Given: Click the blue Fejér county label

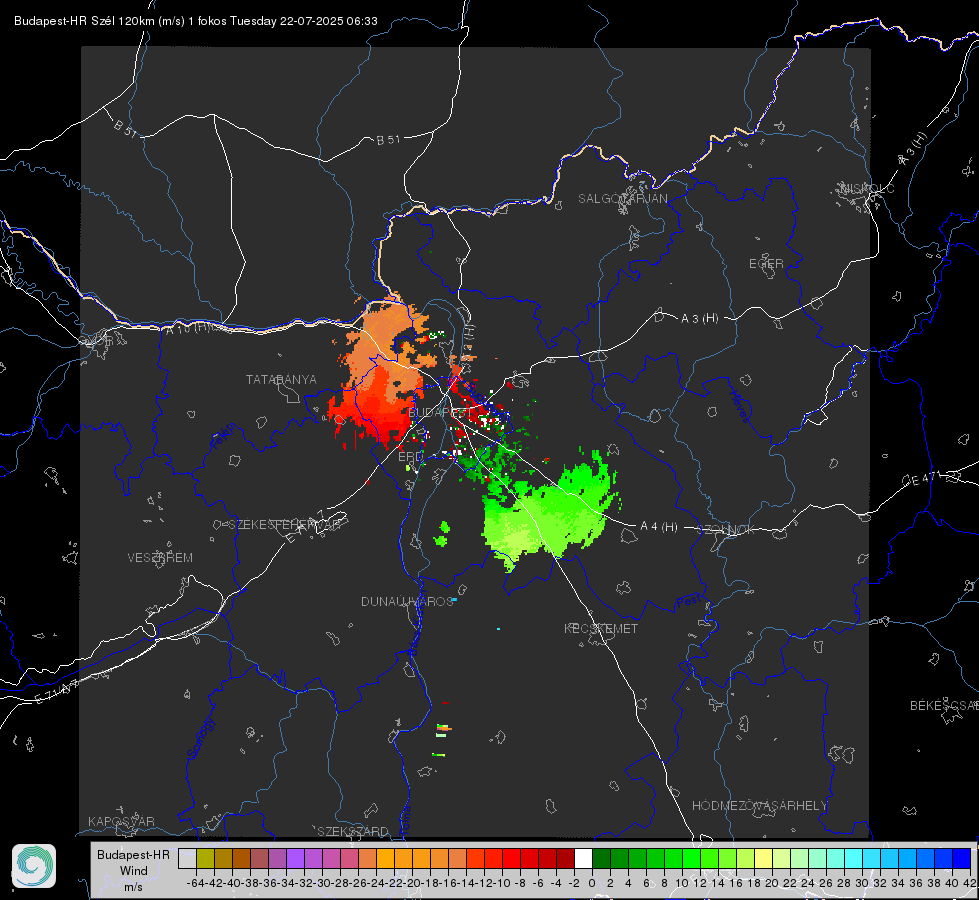Looking at the screenshot, I should coord(223,437).
